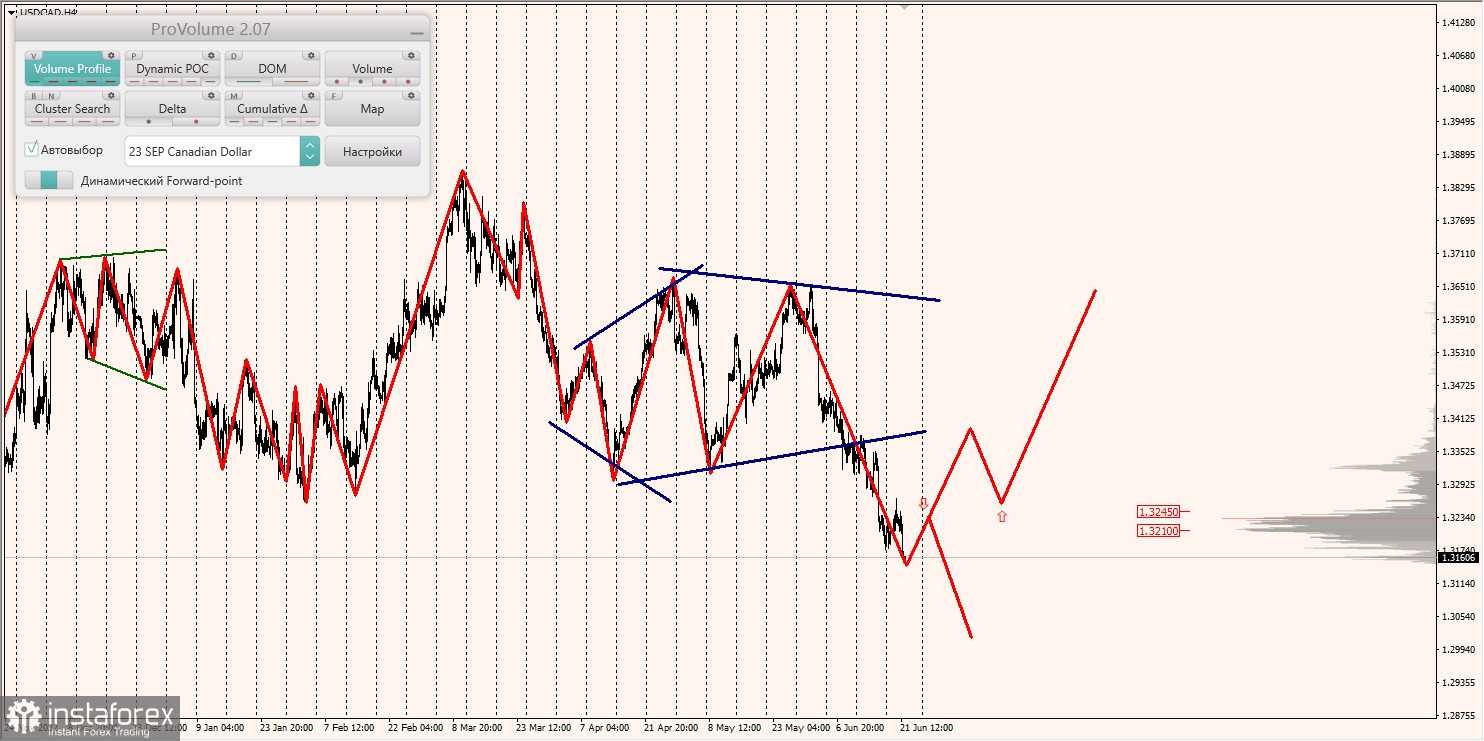The width and height of the screenshot is (1484, 741).
Task: Open Delta gear settings
Action: [211, 95]
